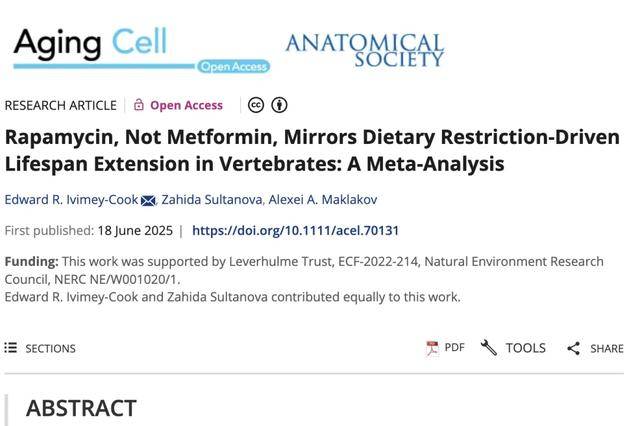
Task: Click the CC attribution person icon
Action: point(279,105)
